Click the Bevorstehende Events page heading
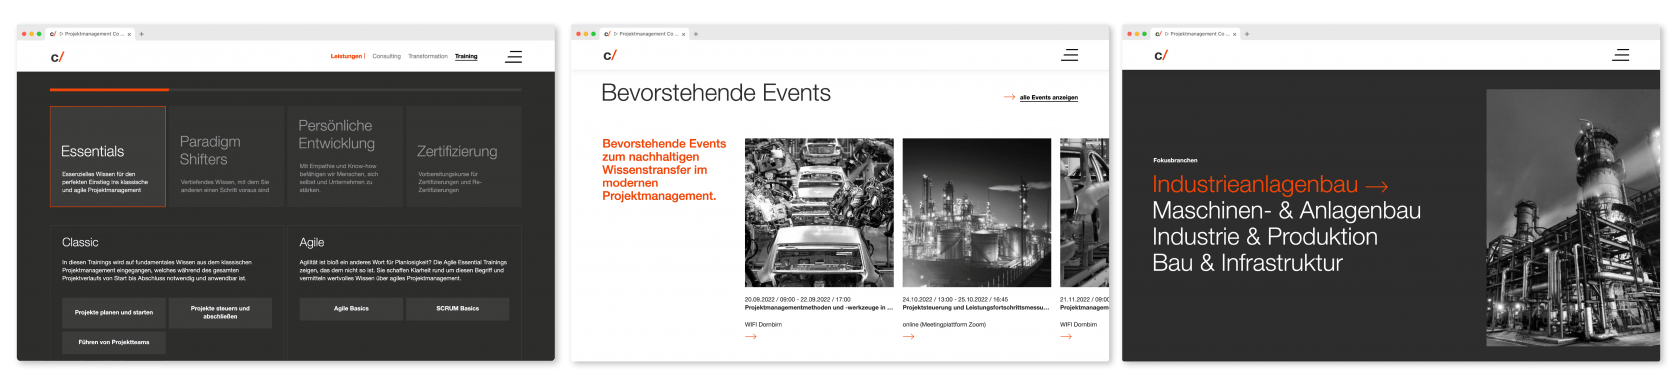The image size is (1680, 385). click(x=716, y=93)
